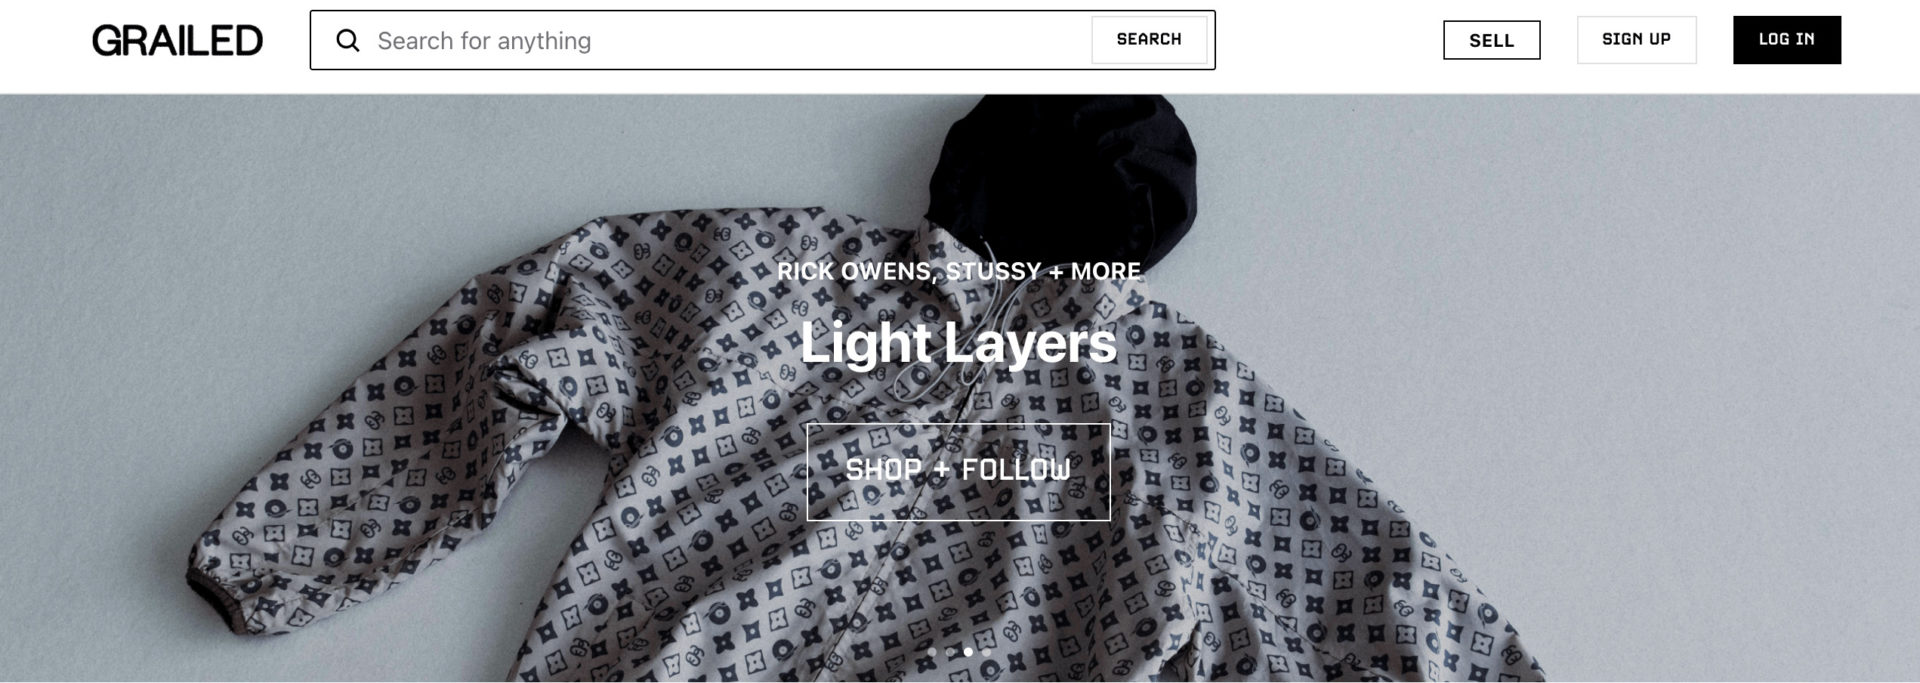
Task: Click 'RICK OWENS, STUSSY + MORE' subtitle
Action: [958, 271]
